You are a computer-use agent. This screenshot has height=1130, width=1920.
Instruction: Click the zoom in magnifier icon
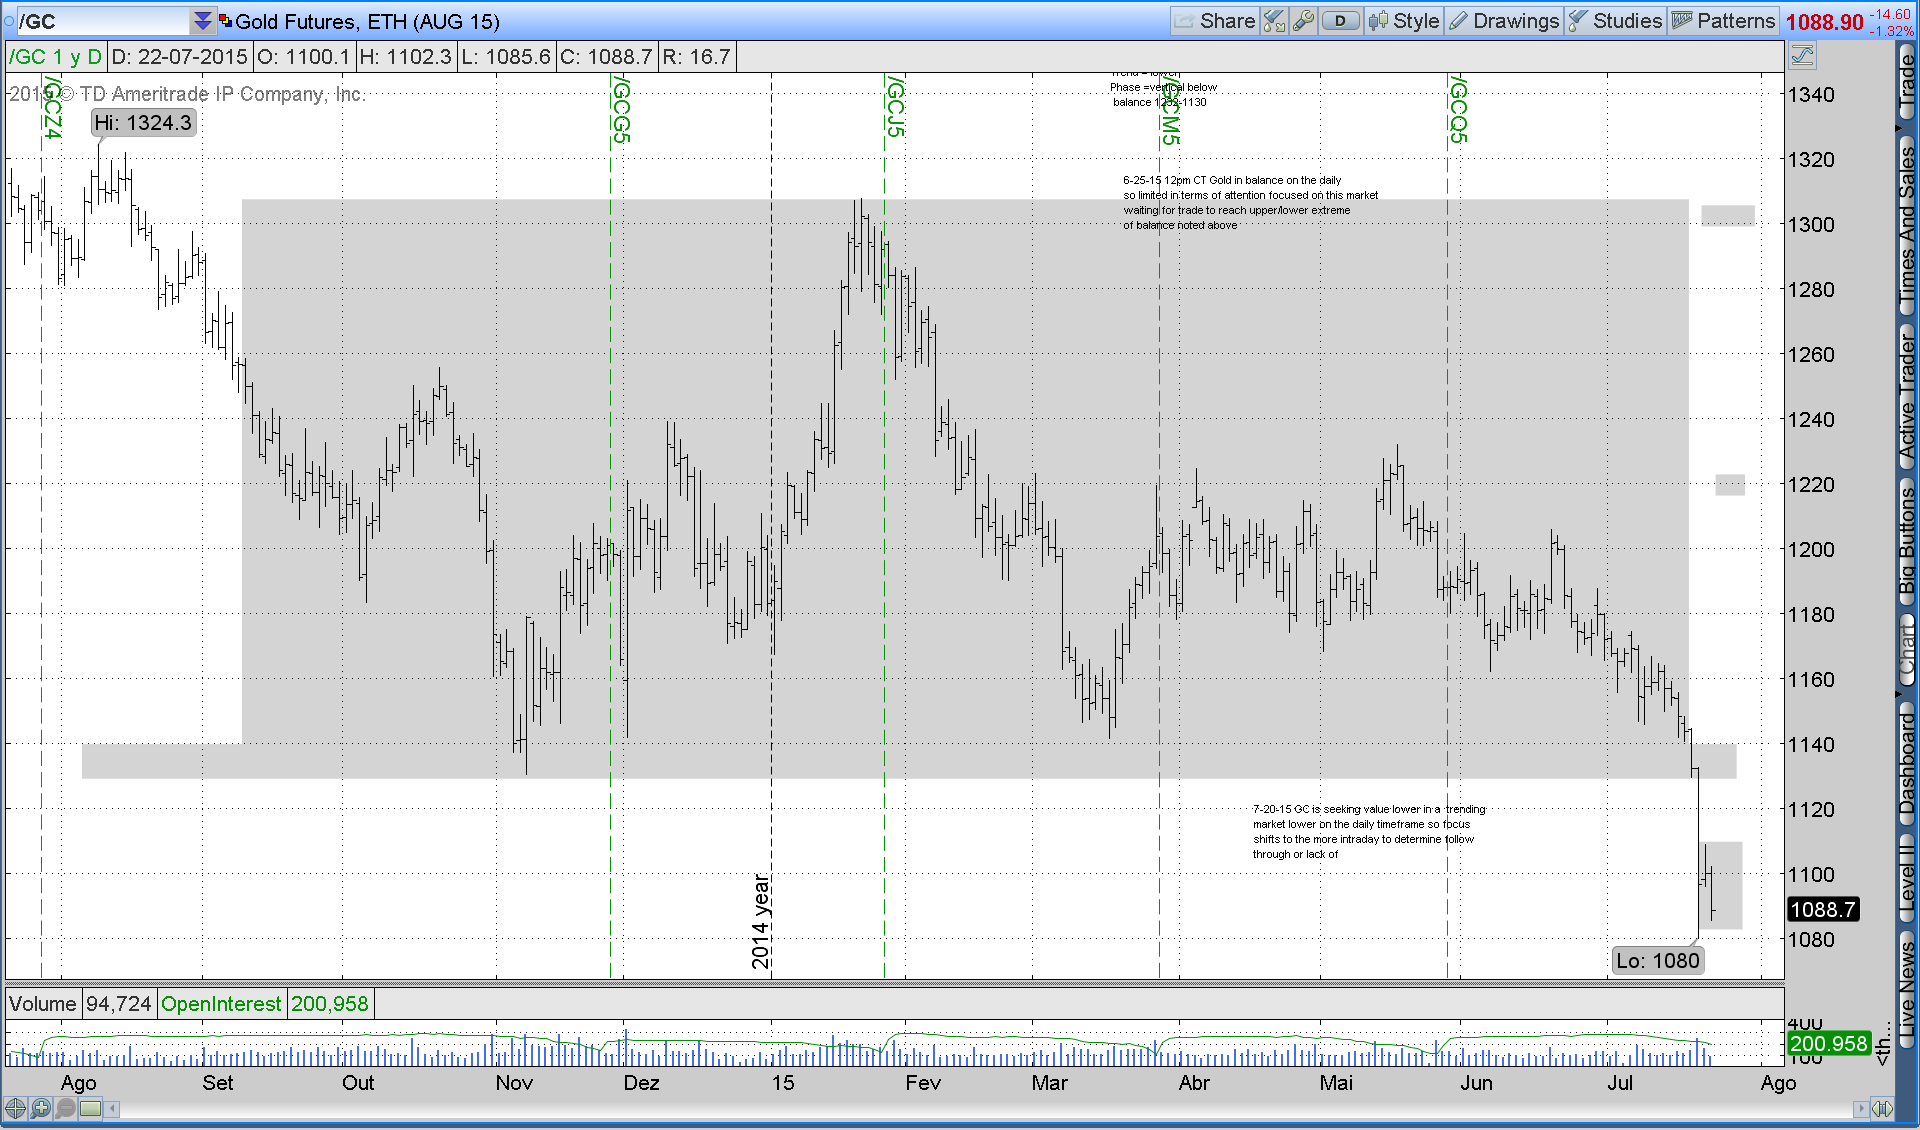click(x=40, y=1108)
